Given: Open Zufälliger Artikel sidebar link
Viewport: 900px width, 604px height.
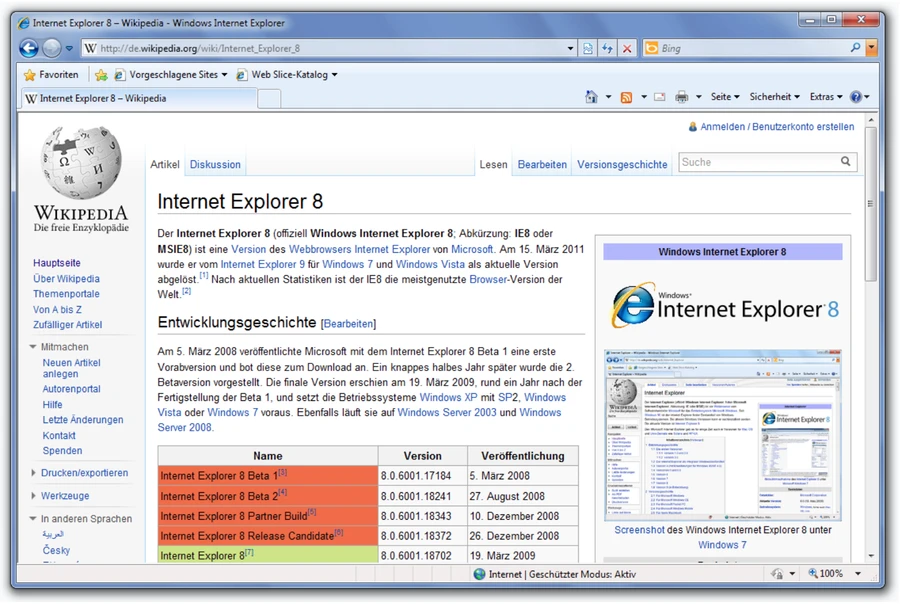Looking at the screenshot, I should pyautogui.click(x=67, y=325).
